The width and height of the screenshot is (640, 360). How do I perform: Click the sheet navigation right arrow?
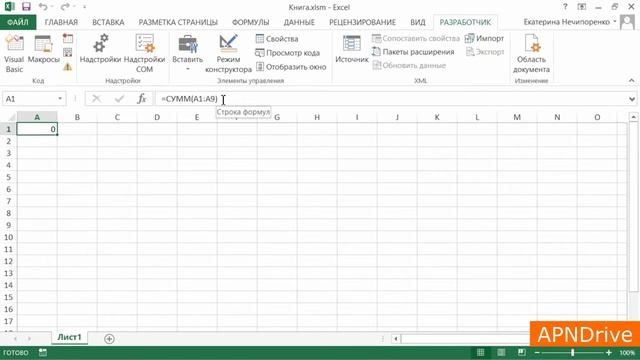29,338
